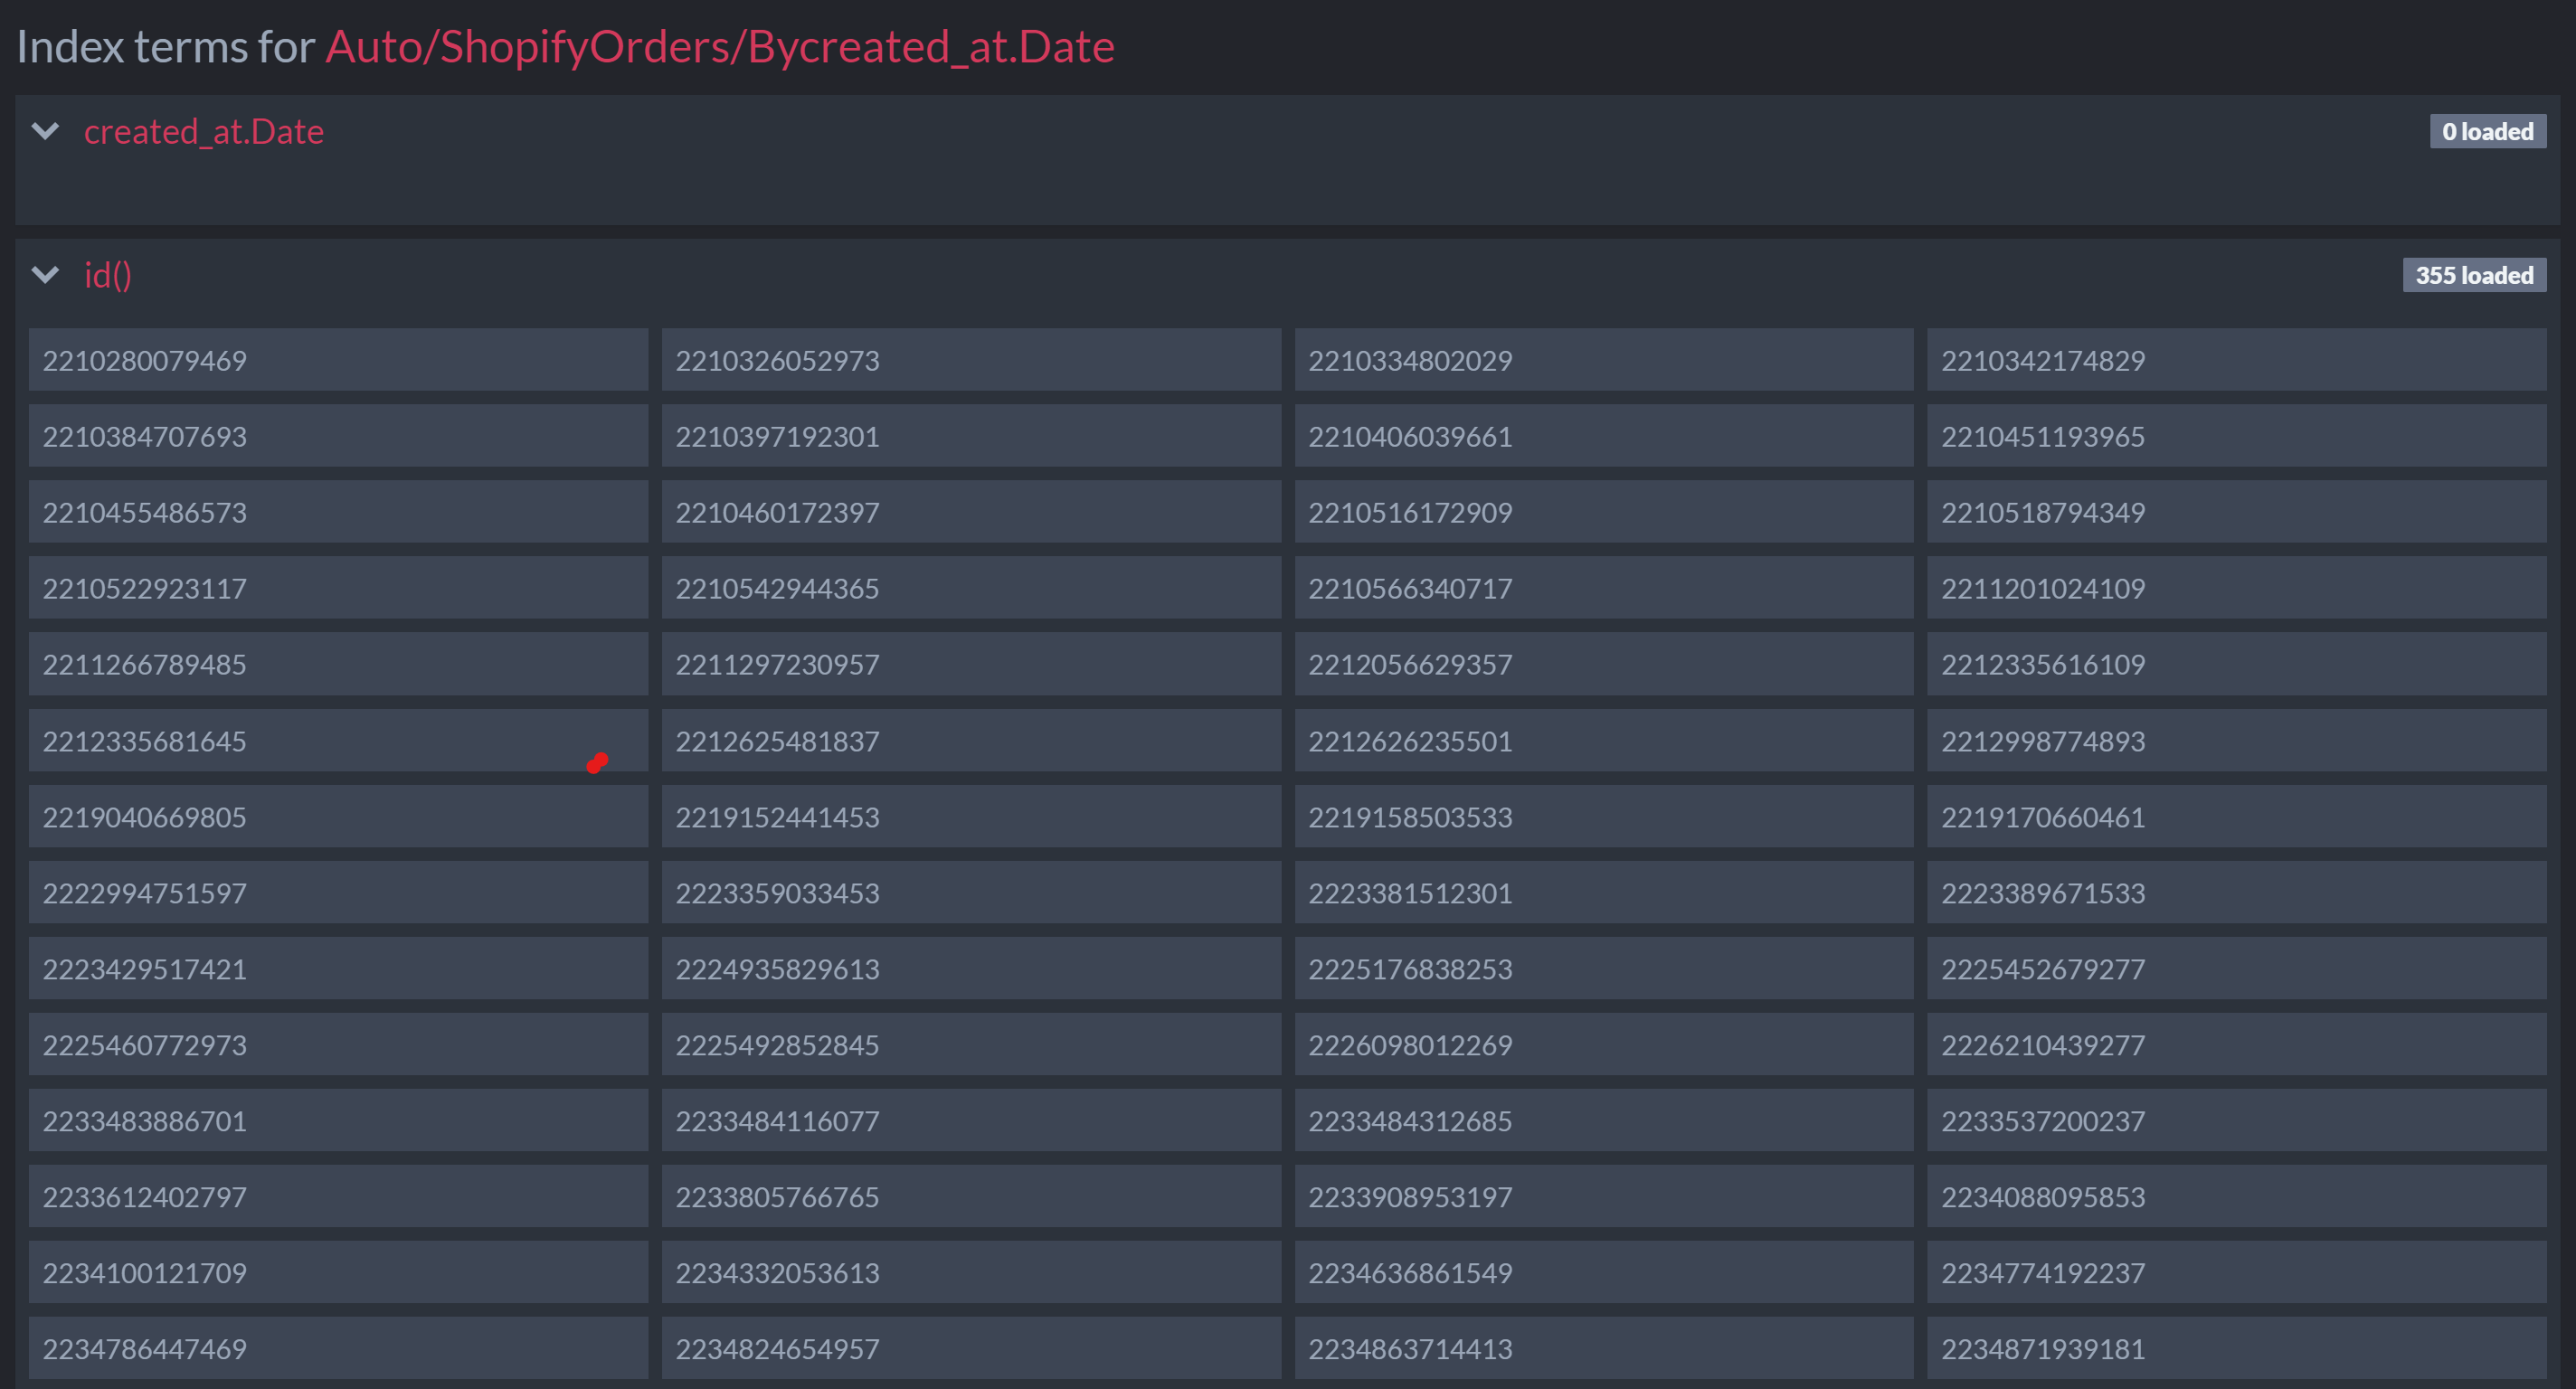Select term 2210516172909
The height and width of the screenshot is (1389, 2576).
[1604, 512]
